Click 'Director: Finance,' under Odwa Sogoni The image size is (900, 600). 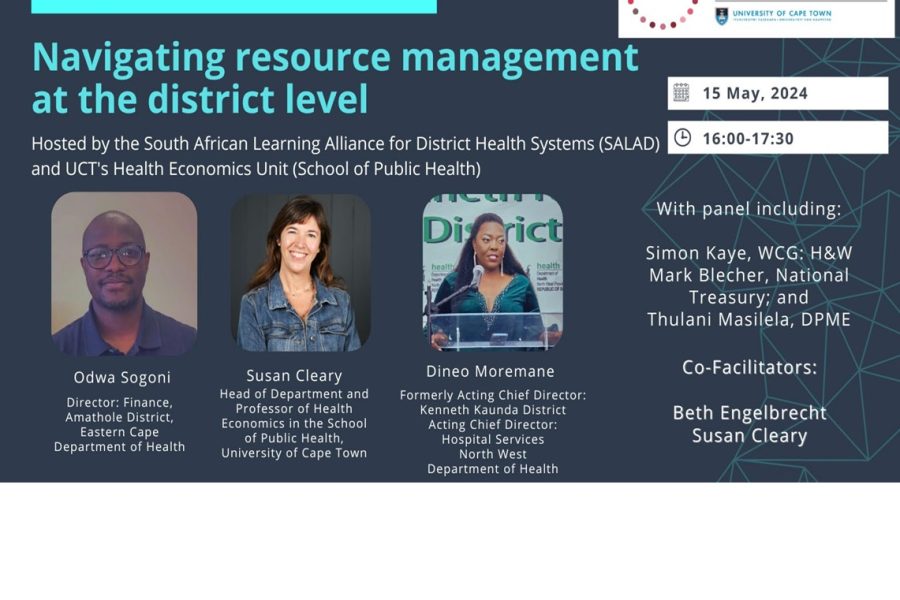point(119,402)
